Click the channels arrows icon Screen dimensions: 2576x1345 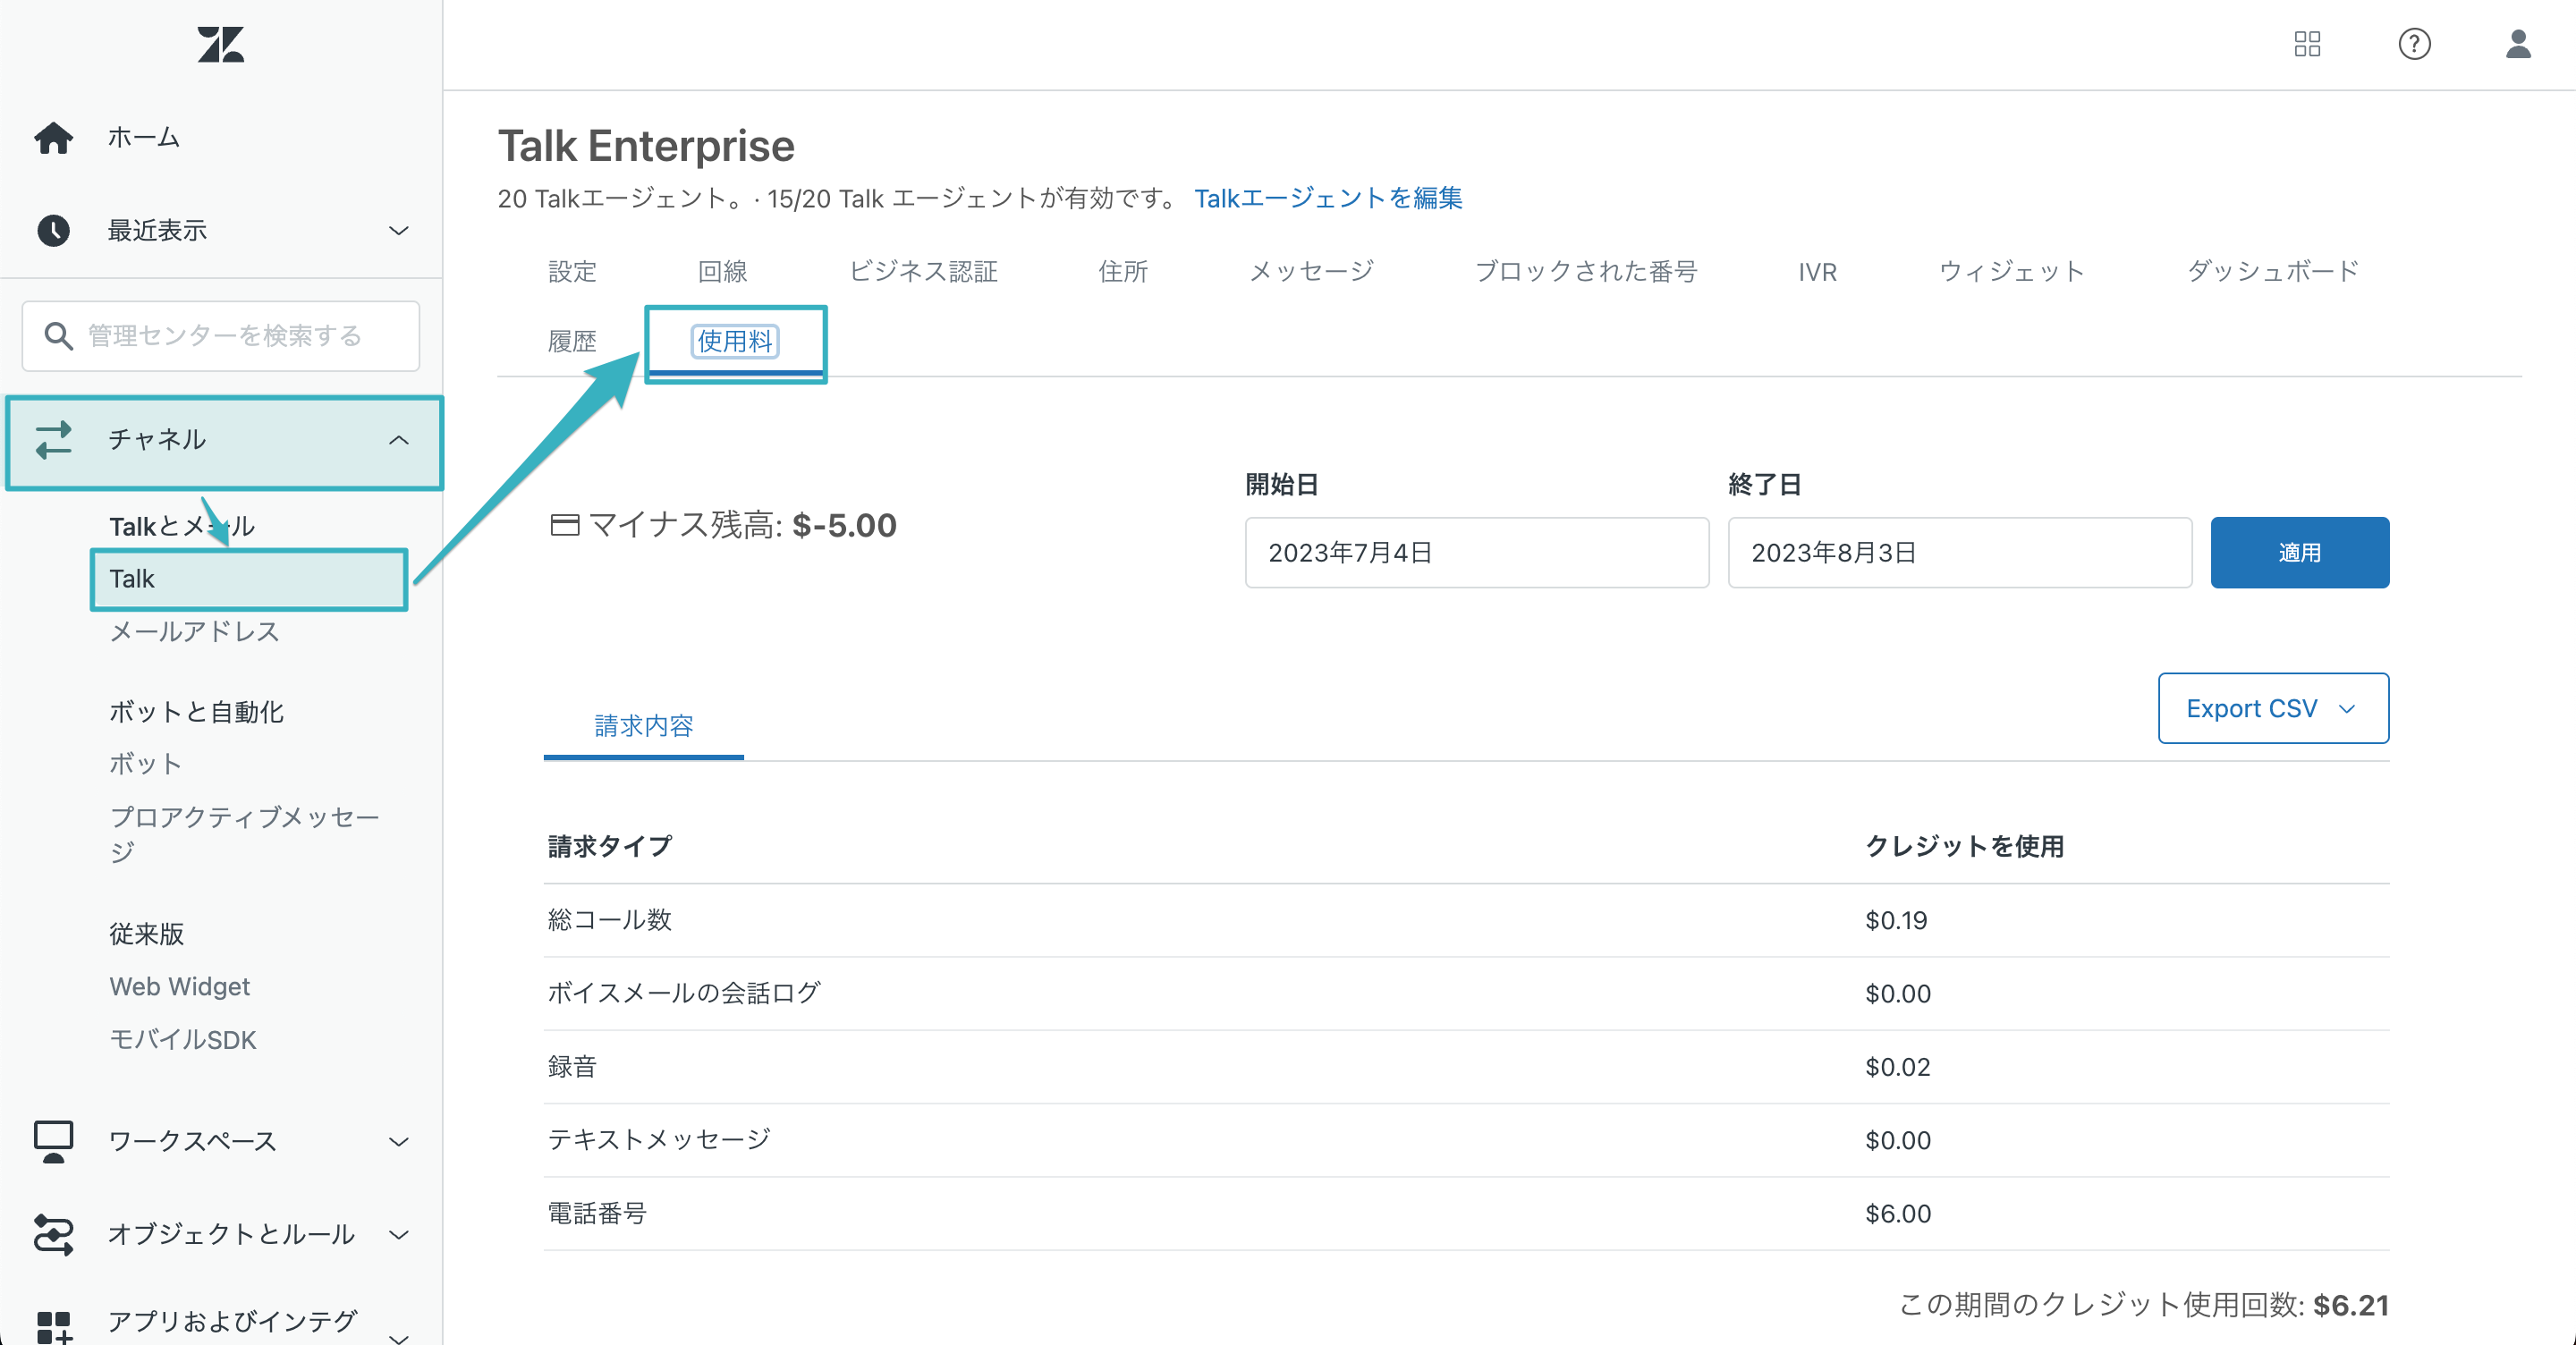tap(54, 440)
